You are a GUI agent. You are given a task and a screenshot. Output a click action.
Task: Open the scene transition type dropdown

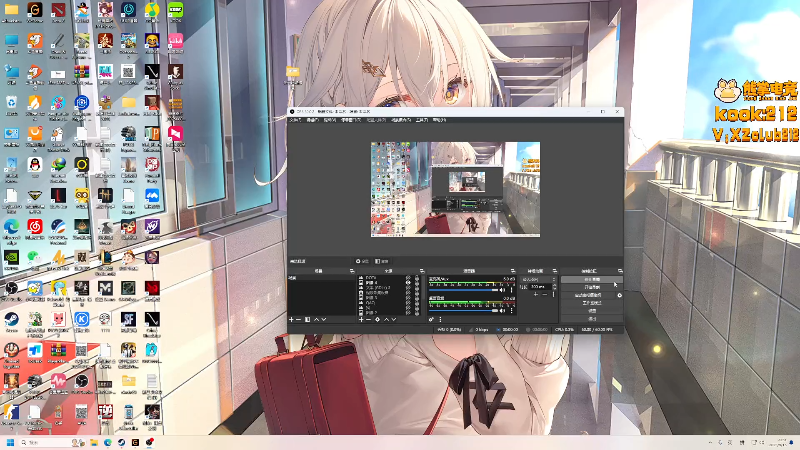coord(539,280)
